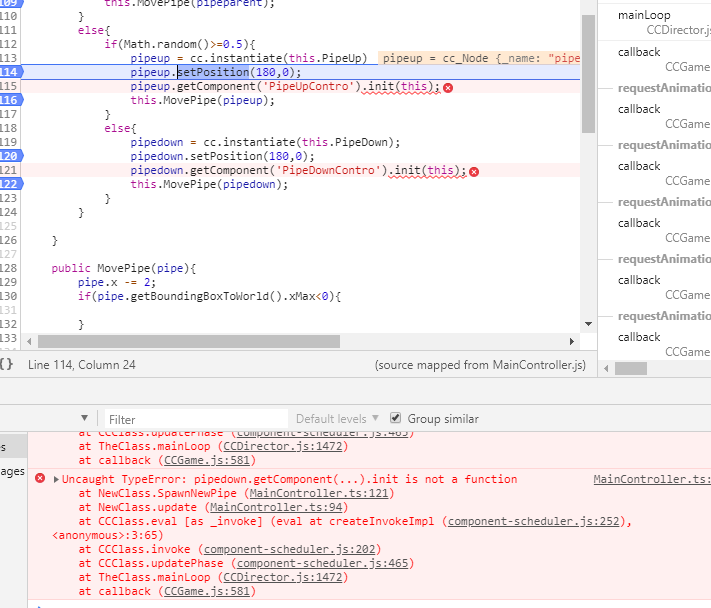711x608 pixels.
Task: Click the code editor scroll-left arrow
Action: [x=29, y=341]
